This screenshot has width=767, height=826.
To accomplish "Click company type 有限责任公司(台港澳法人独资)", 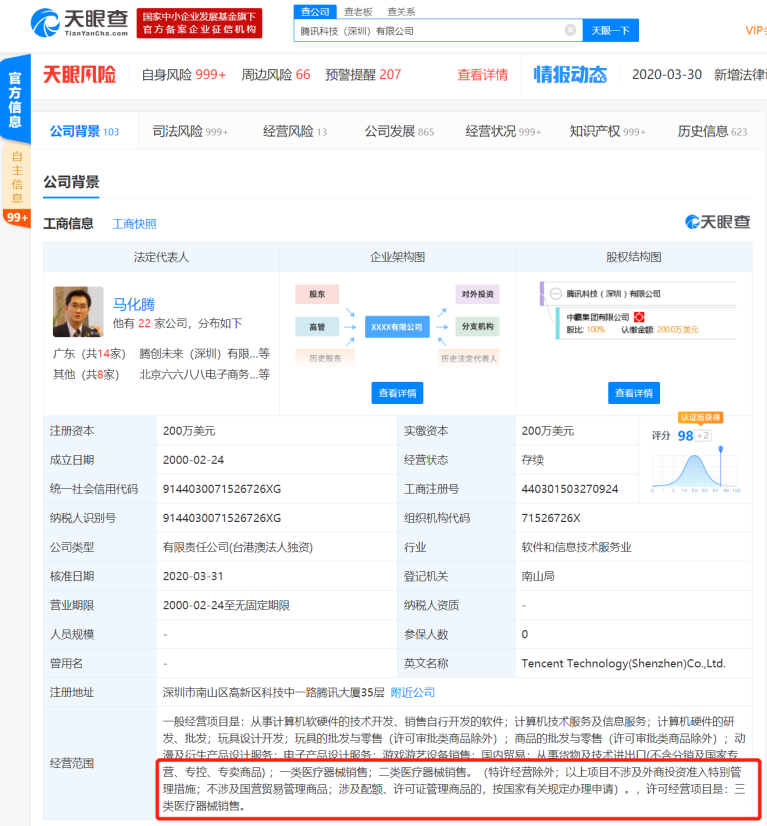I will click(x=238, y=547).
